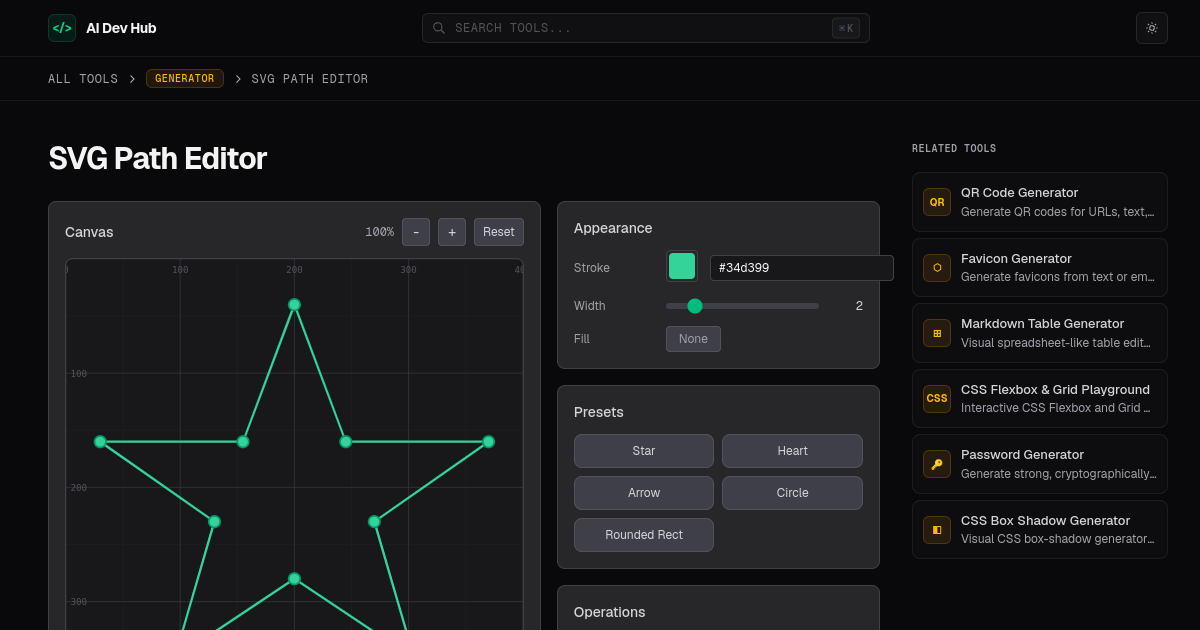This screenshot has width=1200, height=630.
Task: Click the Presets panel heading
Action: 599,412
